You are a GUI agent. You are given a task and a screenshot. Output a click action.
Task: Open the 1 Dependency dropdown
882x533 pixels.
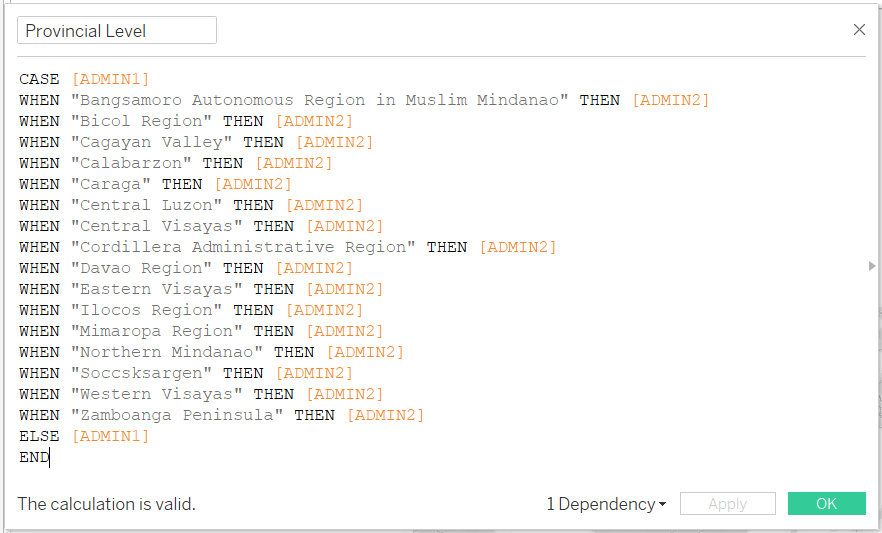point(606,504)
